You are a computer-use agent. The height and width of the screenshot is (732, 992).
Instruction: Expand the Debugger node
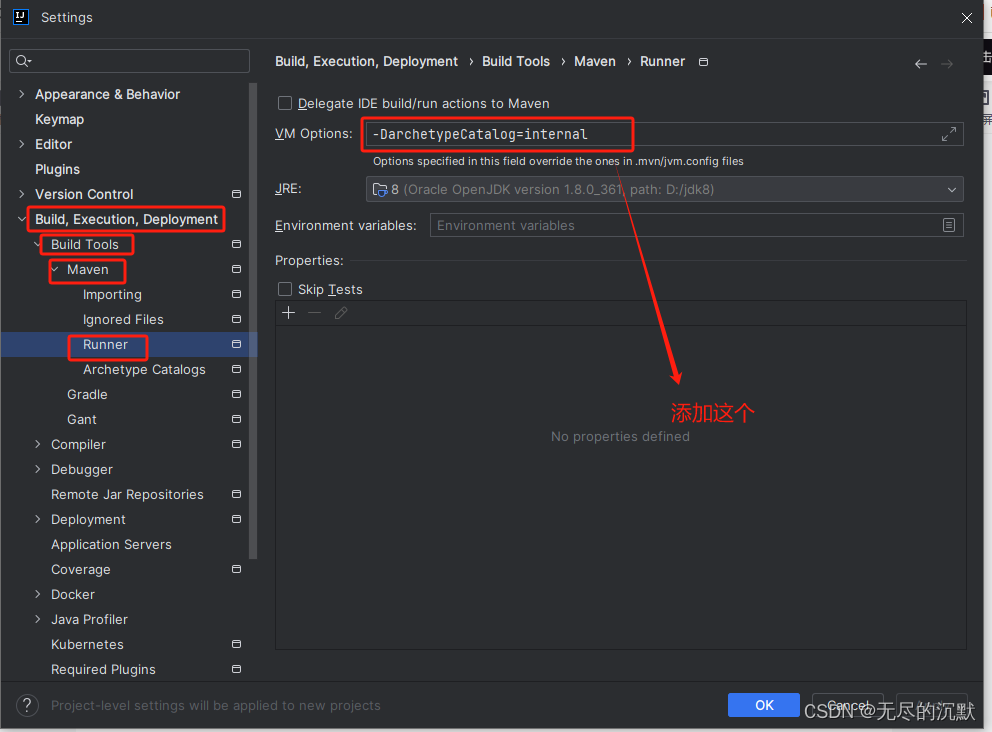(x=37, y=469)
